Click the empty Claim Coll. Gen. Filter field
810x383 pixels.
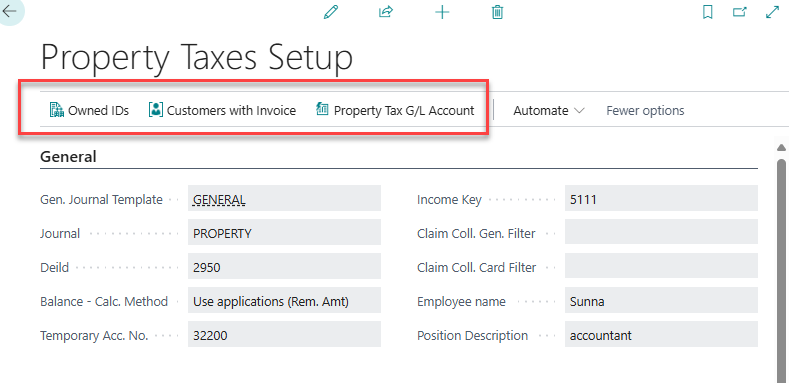point(661,234)
